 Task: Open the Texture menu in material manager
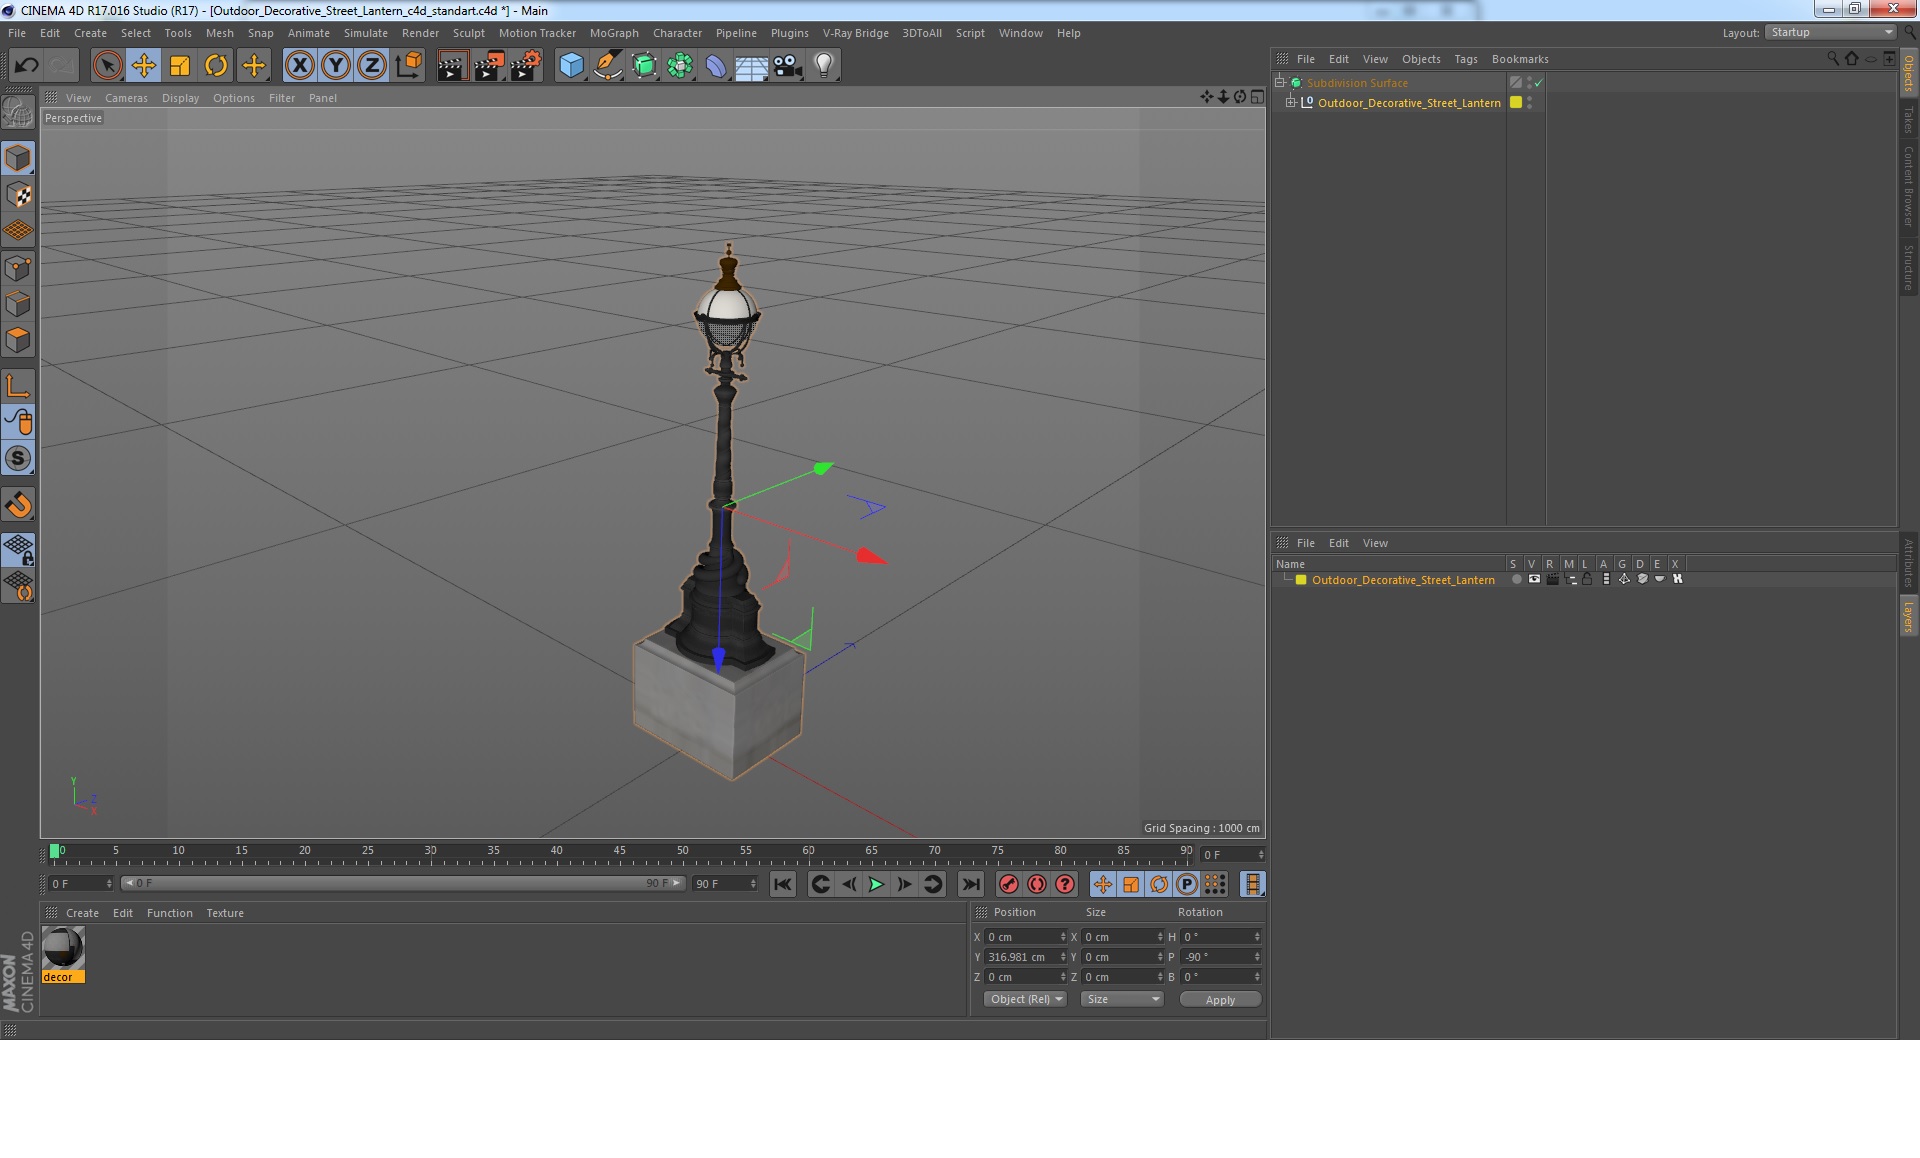(224, 913)
